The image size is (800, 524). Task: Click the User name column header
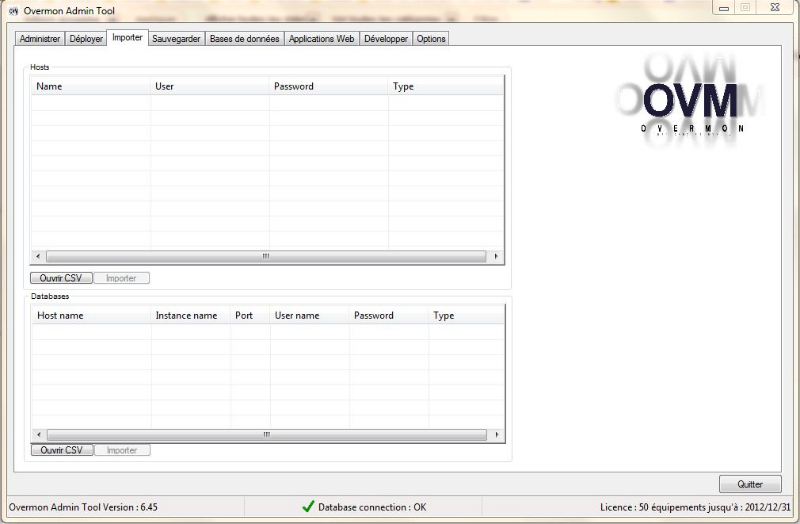tap(310, 315)
